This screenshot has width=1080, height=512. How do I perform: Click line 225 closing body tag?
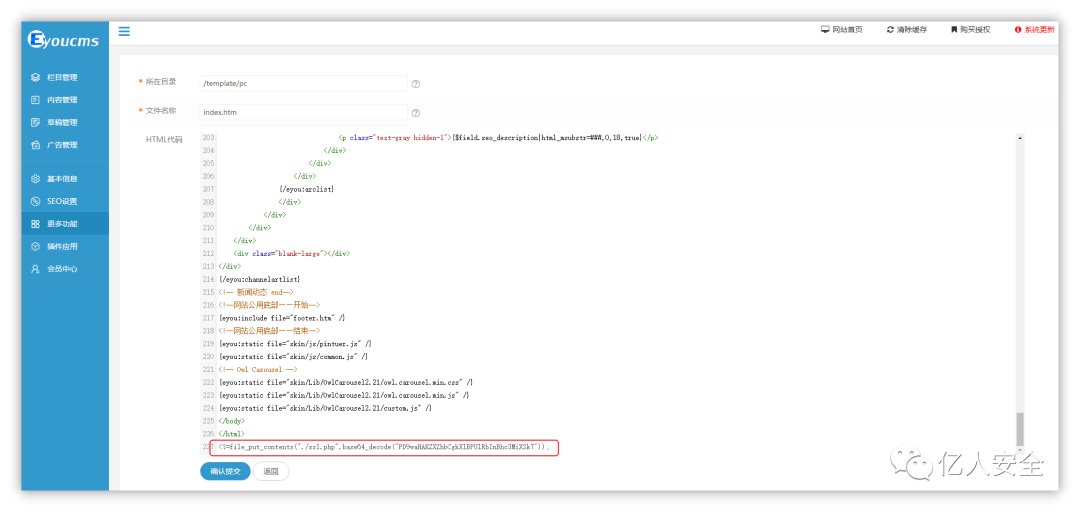(231, 420)
